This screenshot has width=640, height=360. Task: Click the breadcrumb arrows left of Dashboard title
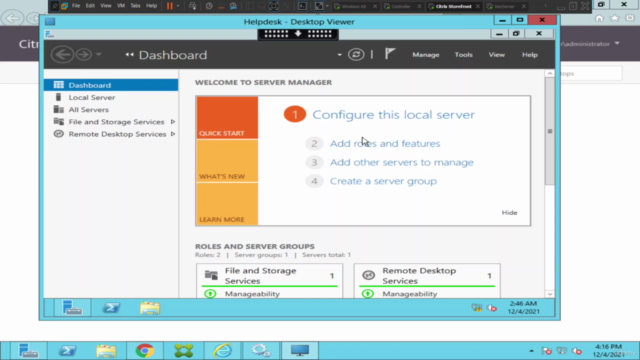129,55
